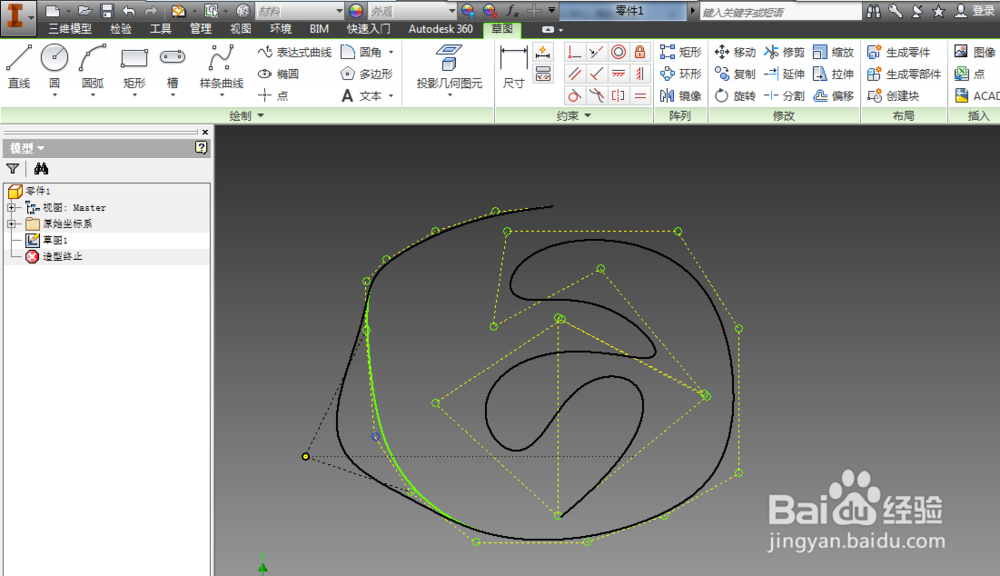Expand the 约束 panel dropdown arrow

[x=587, y=115]
